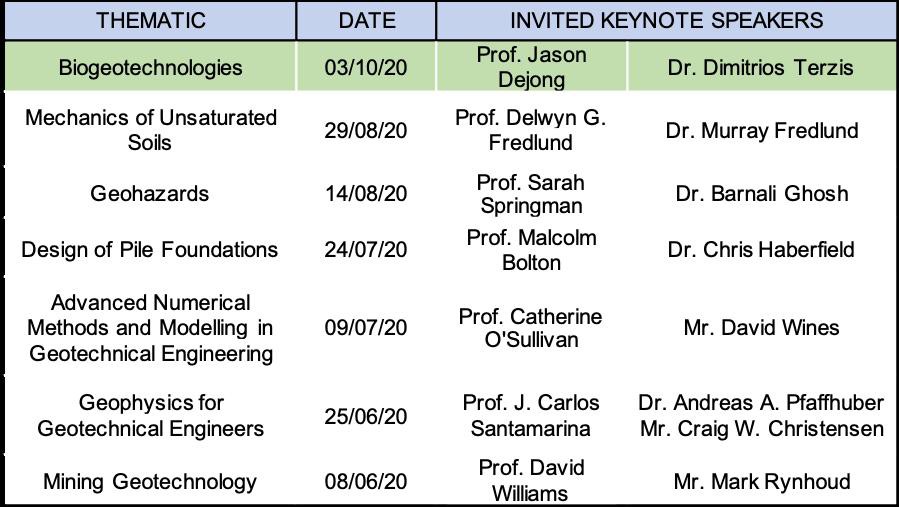
Task: Select Mechanics of Unsaturated Soils cell
Action: [x=150, y=130]
